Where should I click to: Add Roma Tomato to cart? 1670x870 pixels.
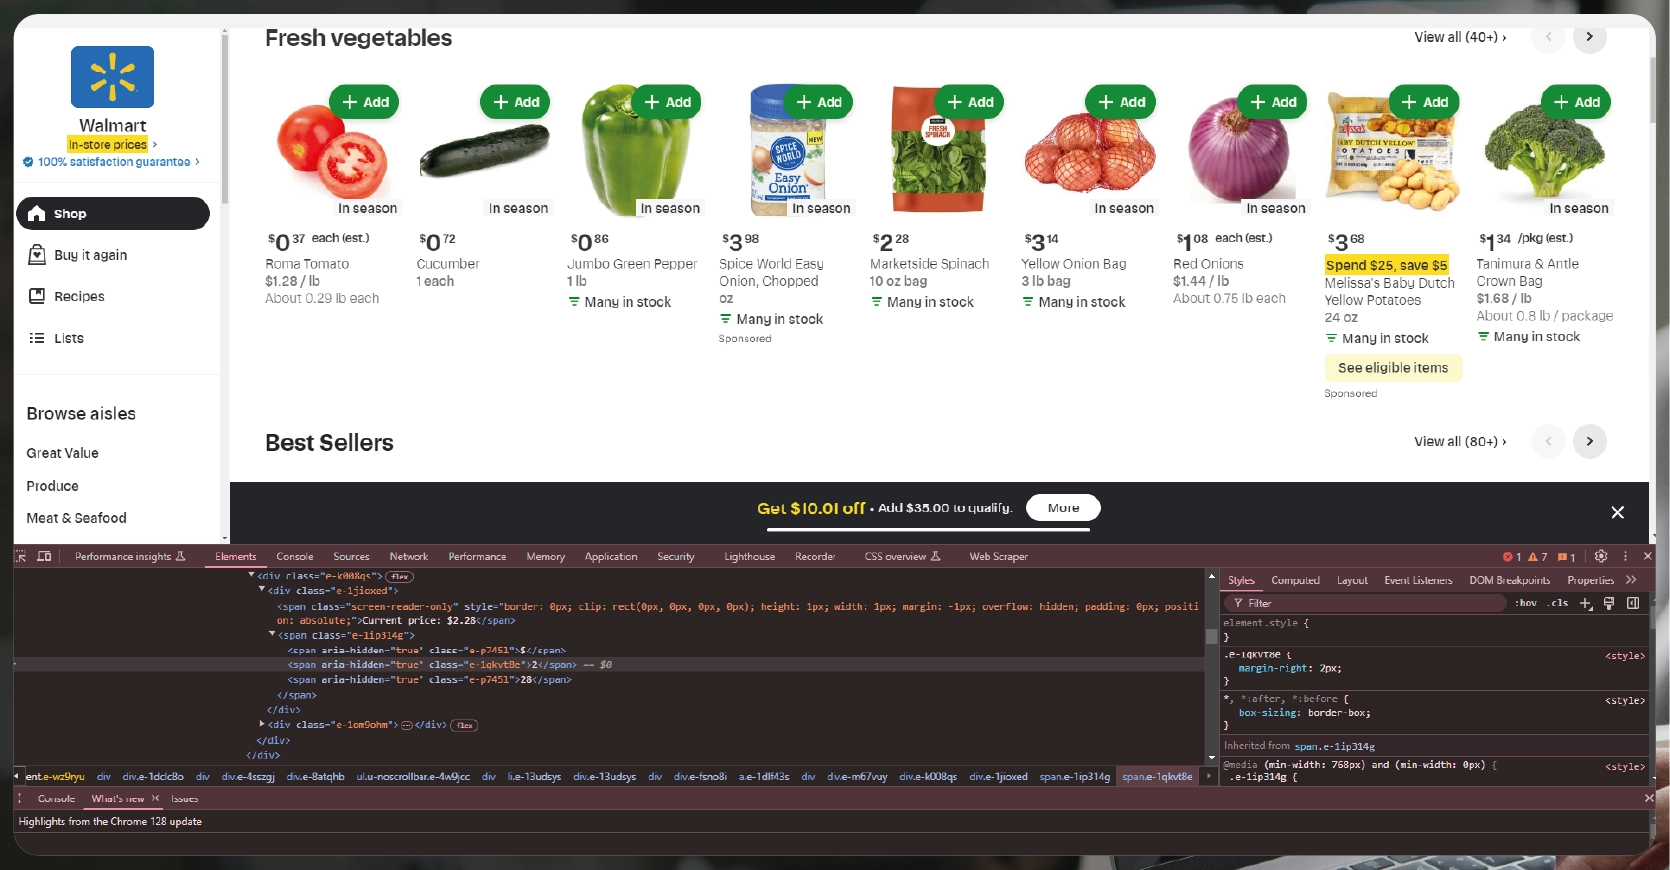(x=364, y=102)
